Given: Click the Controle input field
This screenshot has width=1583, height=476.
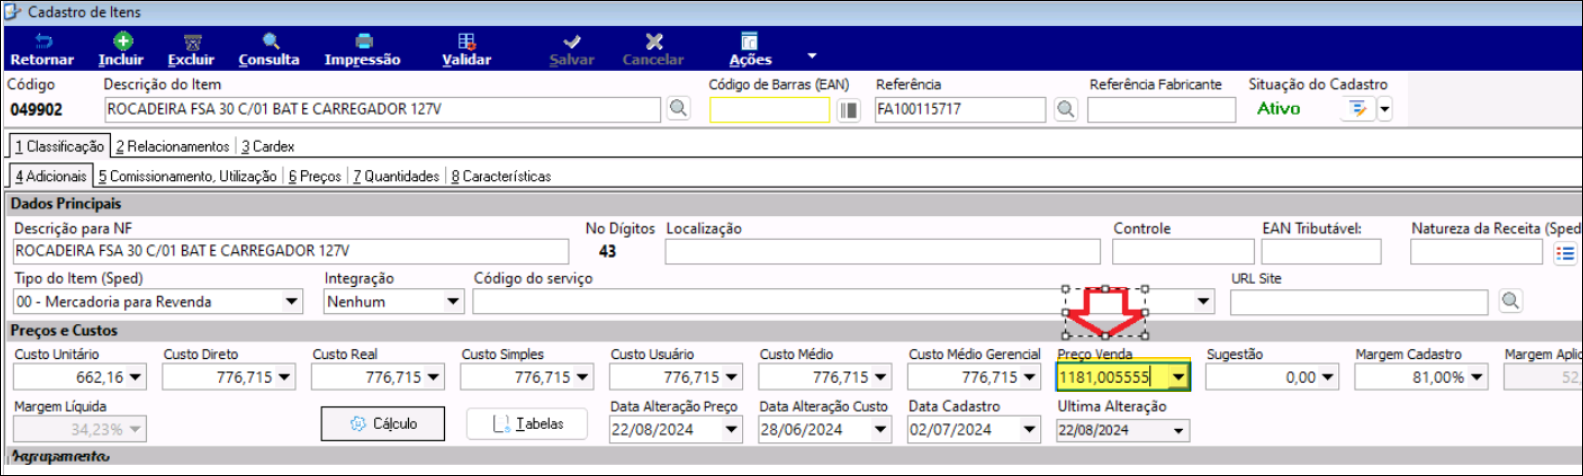Looking at the screenshot, I should (x=1183, y=252).
